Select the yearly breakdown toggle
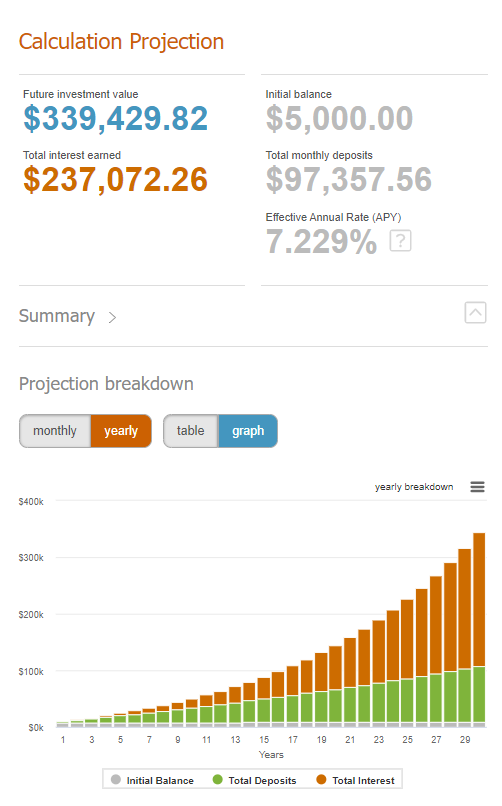Screen dimensions: 502x806 [x=121, y=431]
